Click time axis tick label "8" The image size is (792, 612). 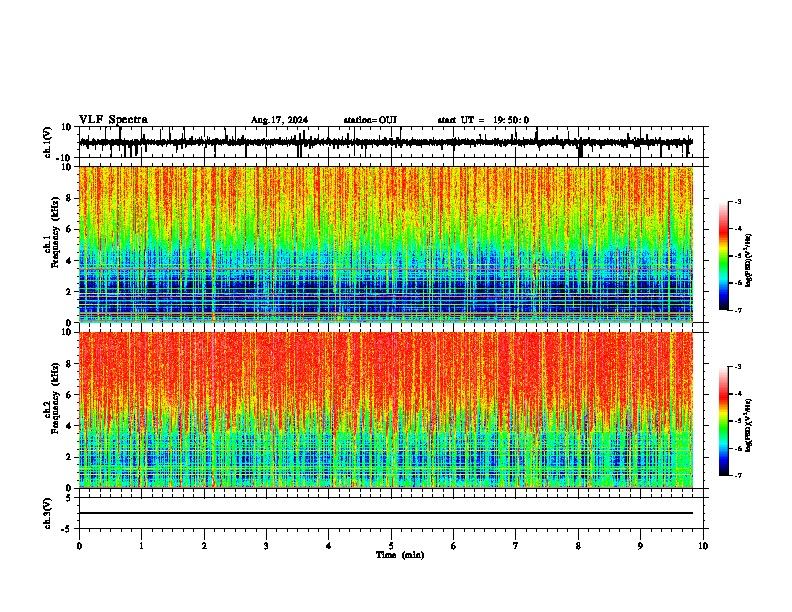click(x=578, y=546)
